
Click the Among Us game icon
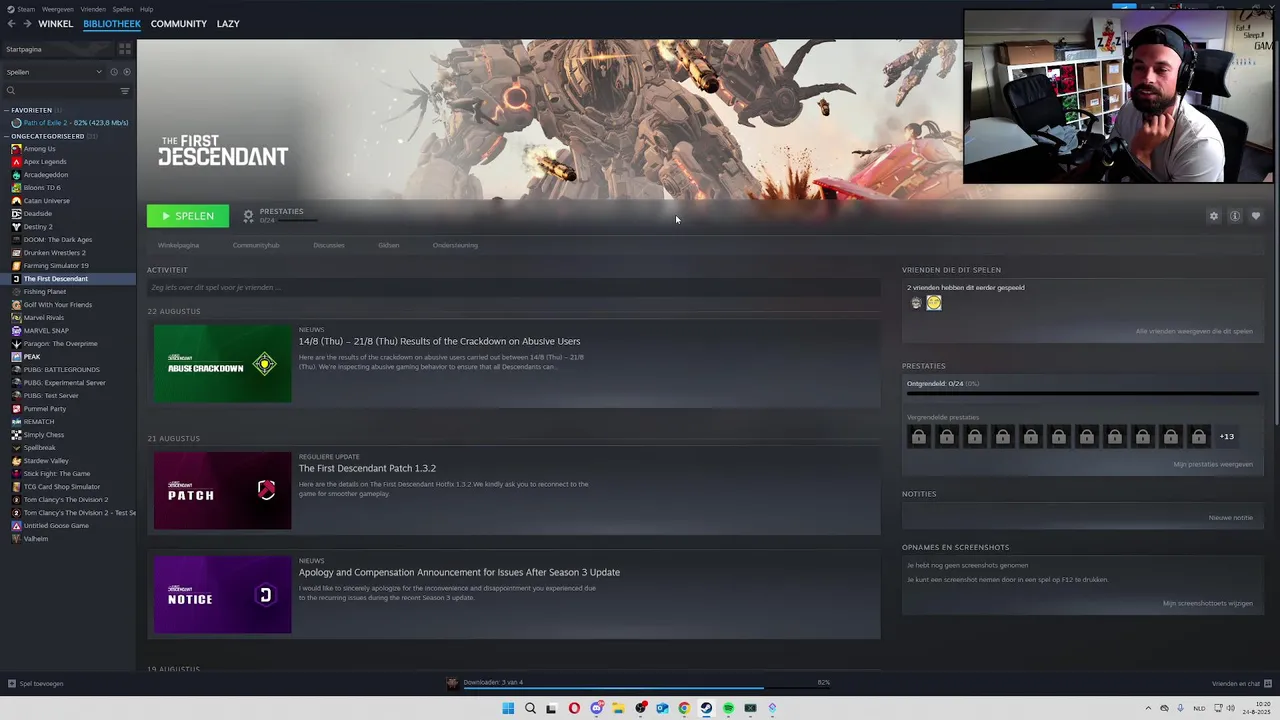[16, 149]
